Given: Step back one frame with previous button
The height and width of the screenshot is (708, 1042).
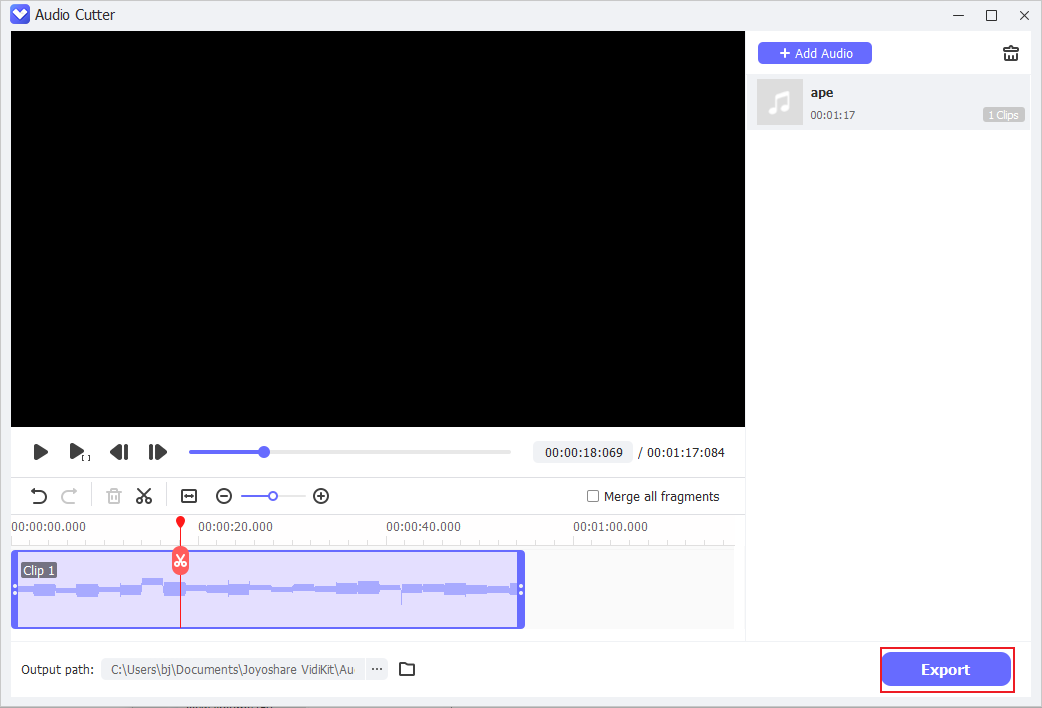Looking at the screenshot, I should point(119,452).
